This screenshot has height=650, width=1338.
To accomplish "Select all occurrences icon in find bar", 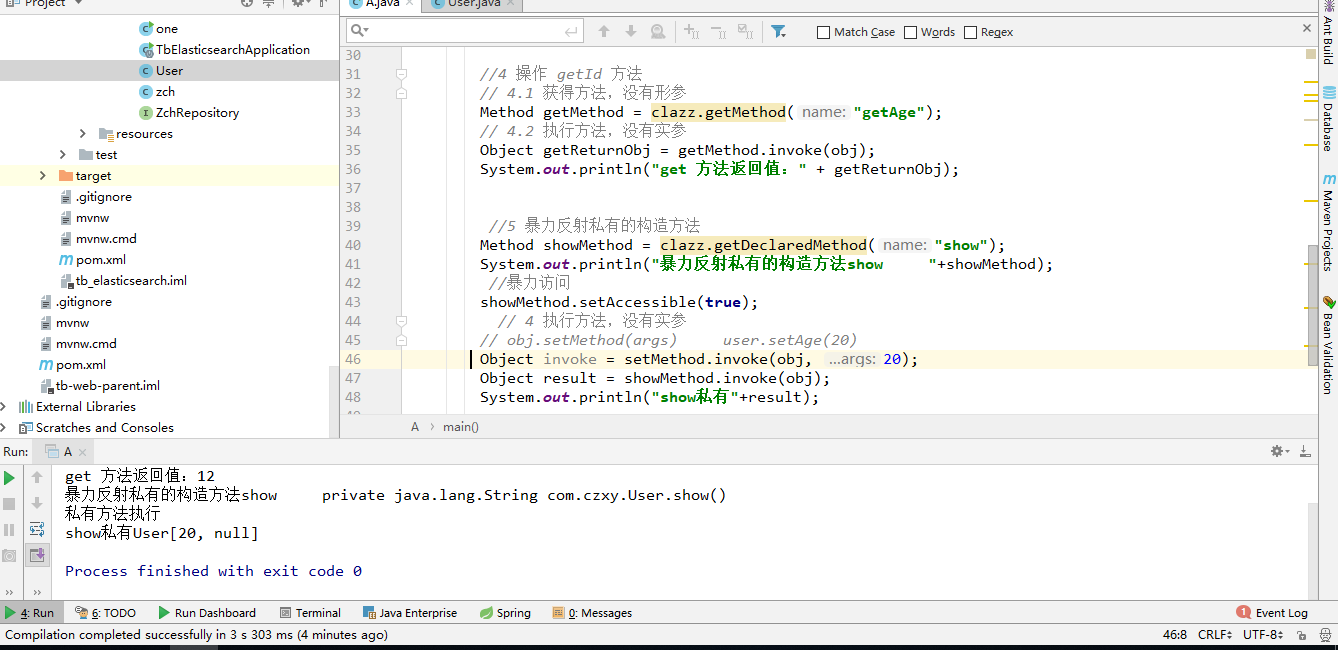I will (x=745, y=32).
